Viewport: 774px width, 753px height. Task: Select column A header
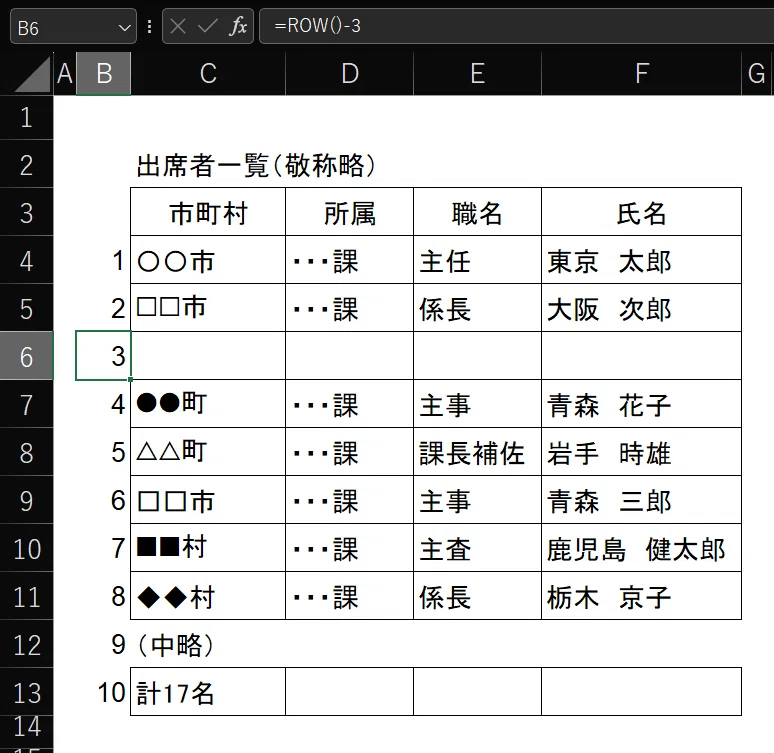click(x=65, y=74)
